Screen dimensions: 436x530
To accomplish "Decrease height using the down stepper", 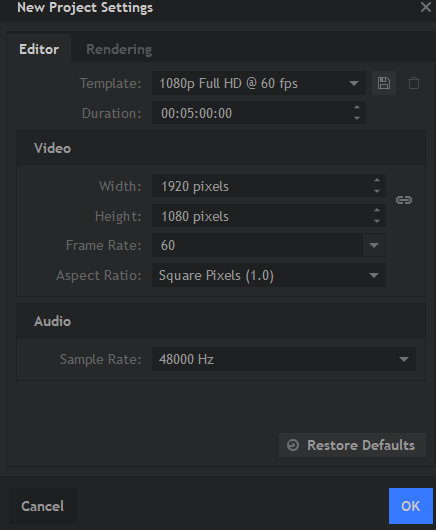I will coord(377,221).
